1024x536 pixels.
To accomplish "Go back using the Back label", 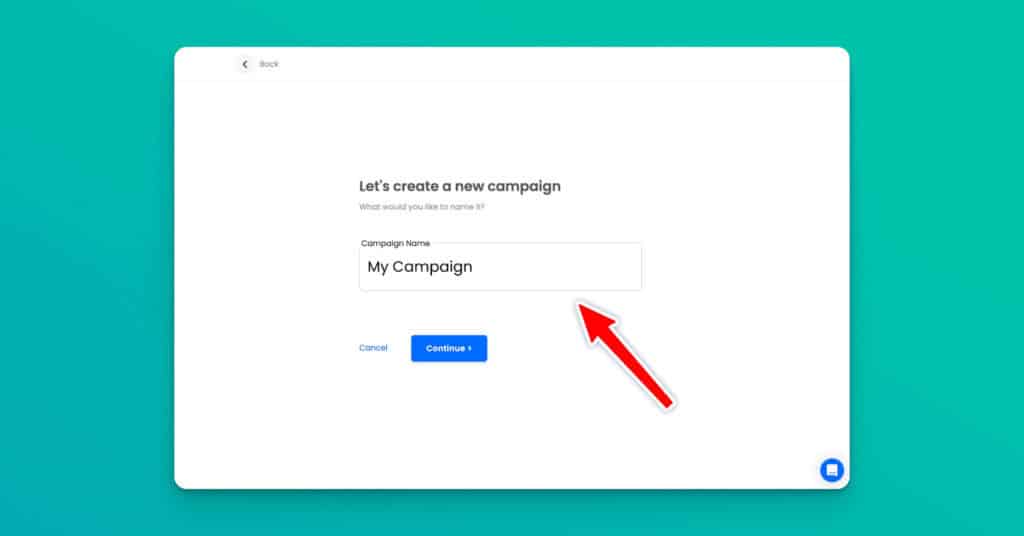I will pyautogui.click(x=269, y=64).
